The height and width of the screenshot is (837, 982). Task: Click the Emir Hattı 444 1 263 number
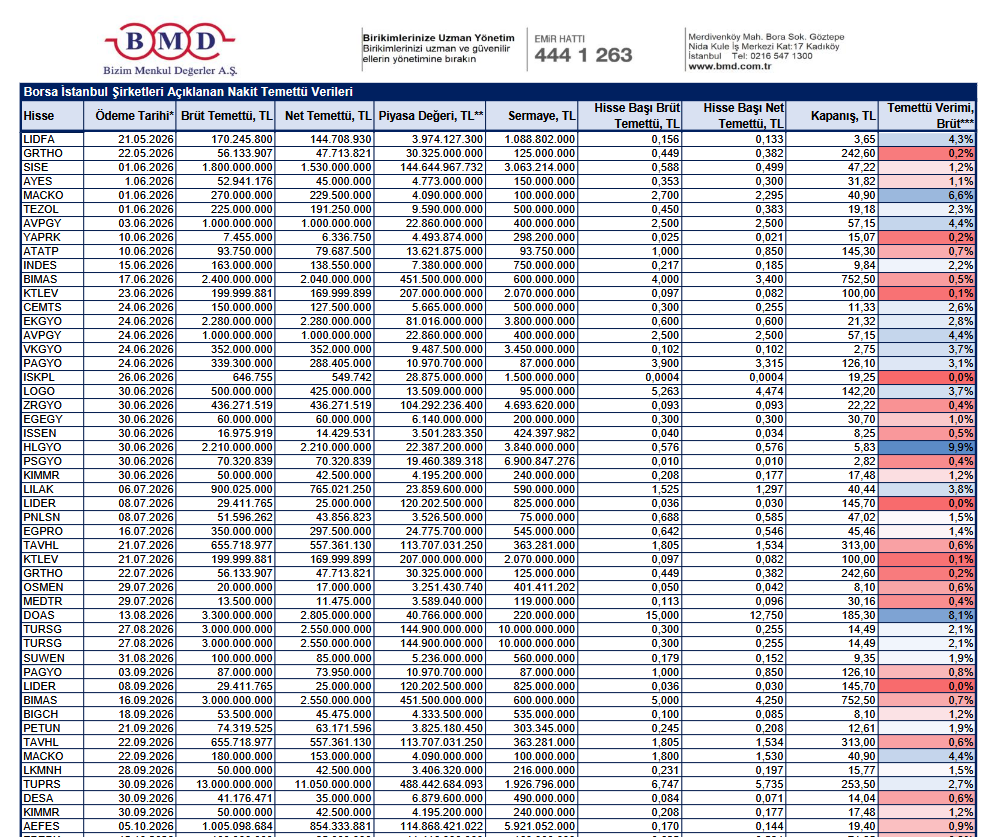[583, 55]
